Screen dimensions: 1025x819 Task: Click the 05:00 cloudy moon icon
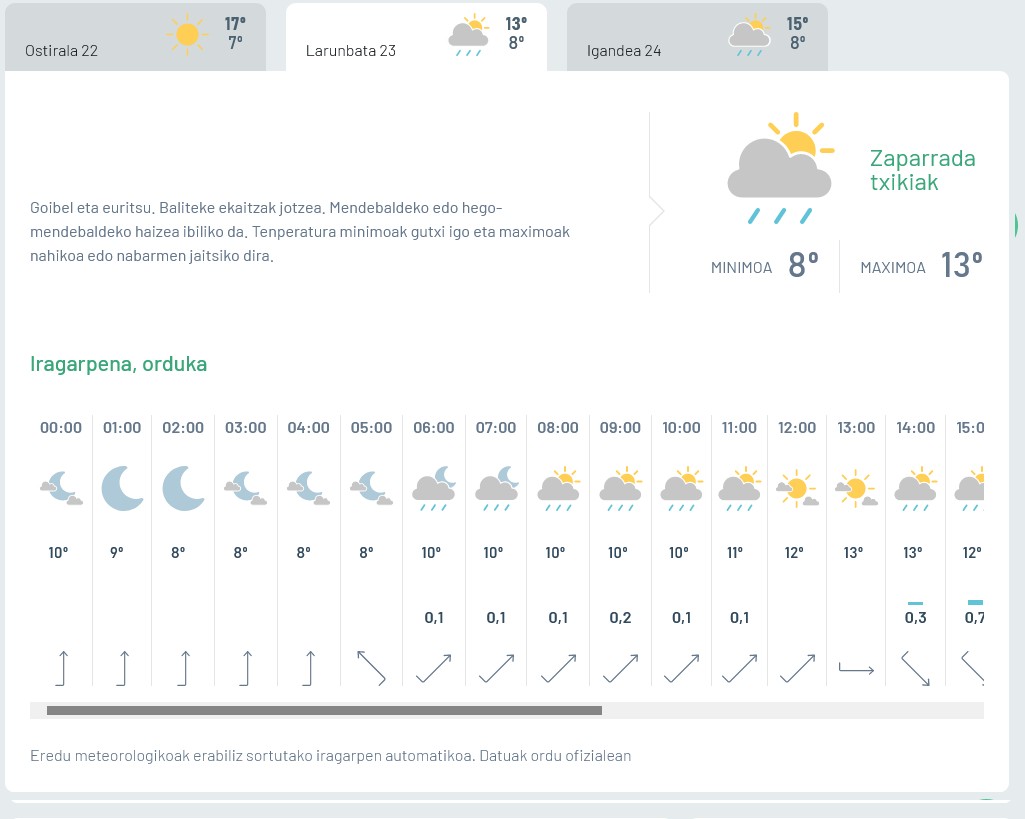371,488
